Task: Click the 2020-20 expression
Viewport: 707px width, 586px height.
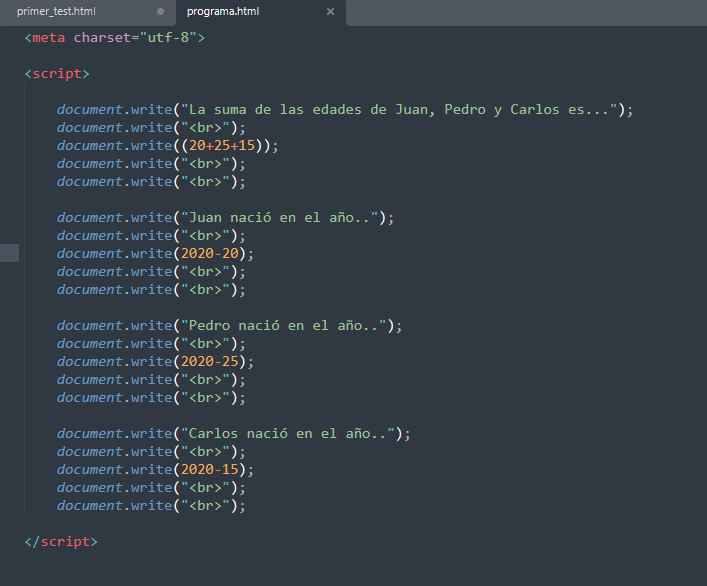Action: point(210,254)
